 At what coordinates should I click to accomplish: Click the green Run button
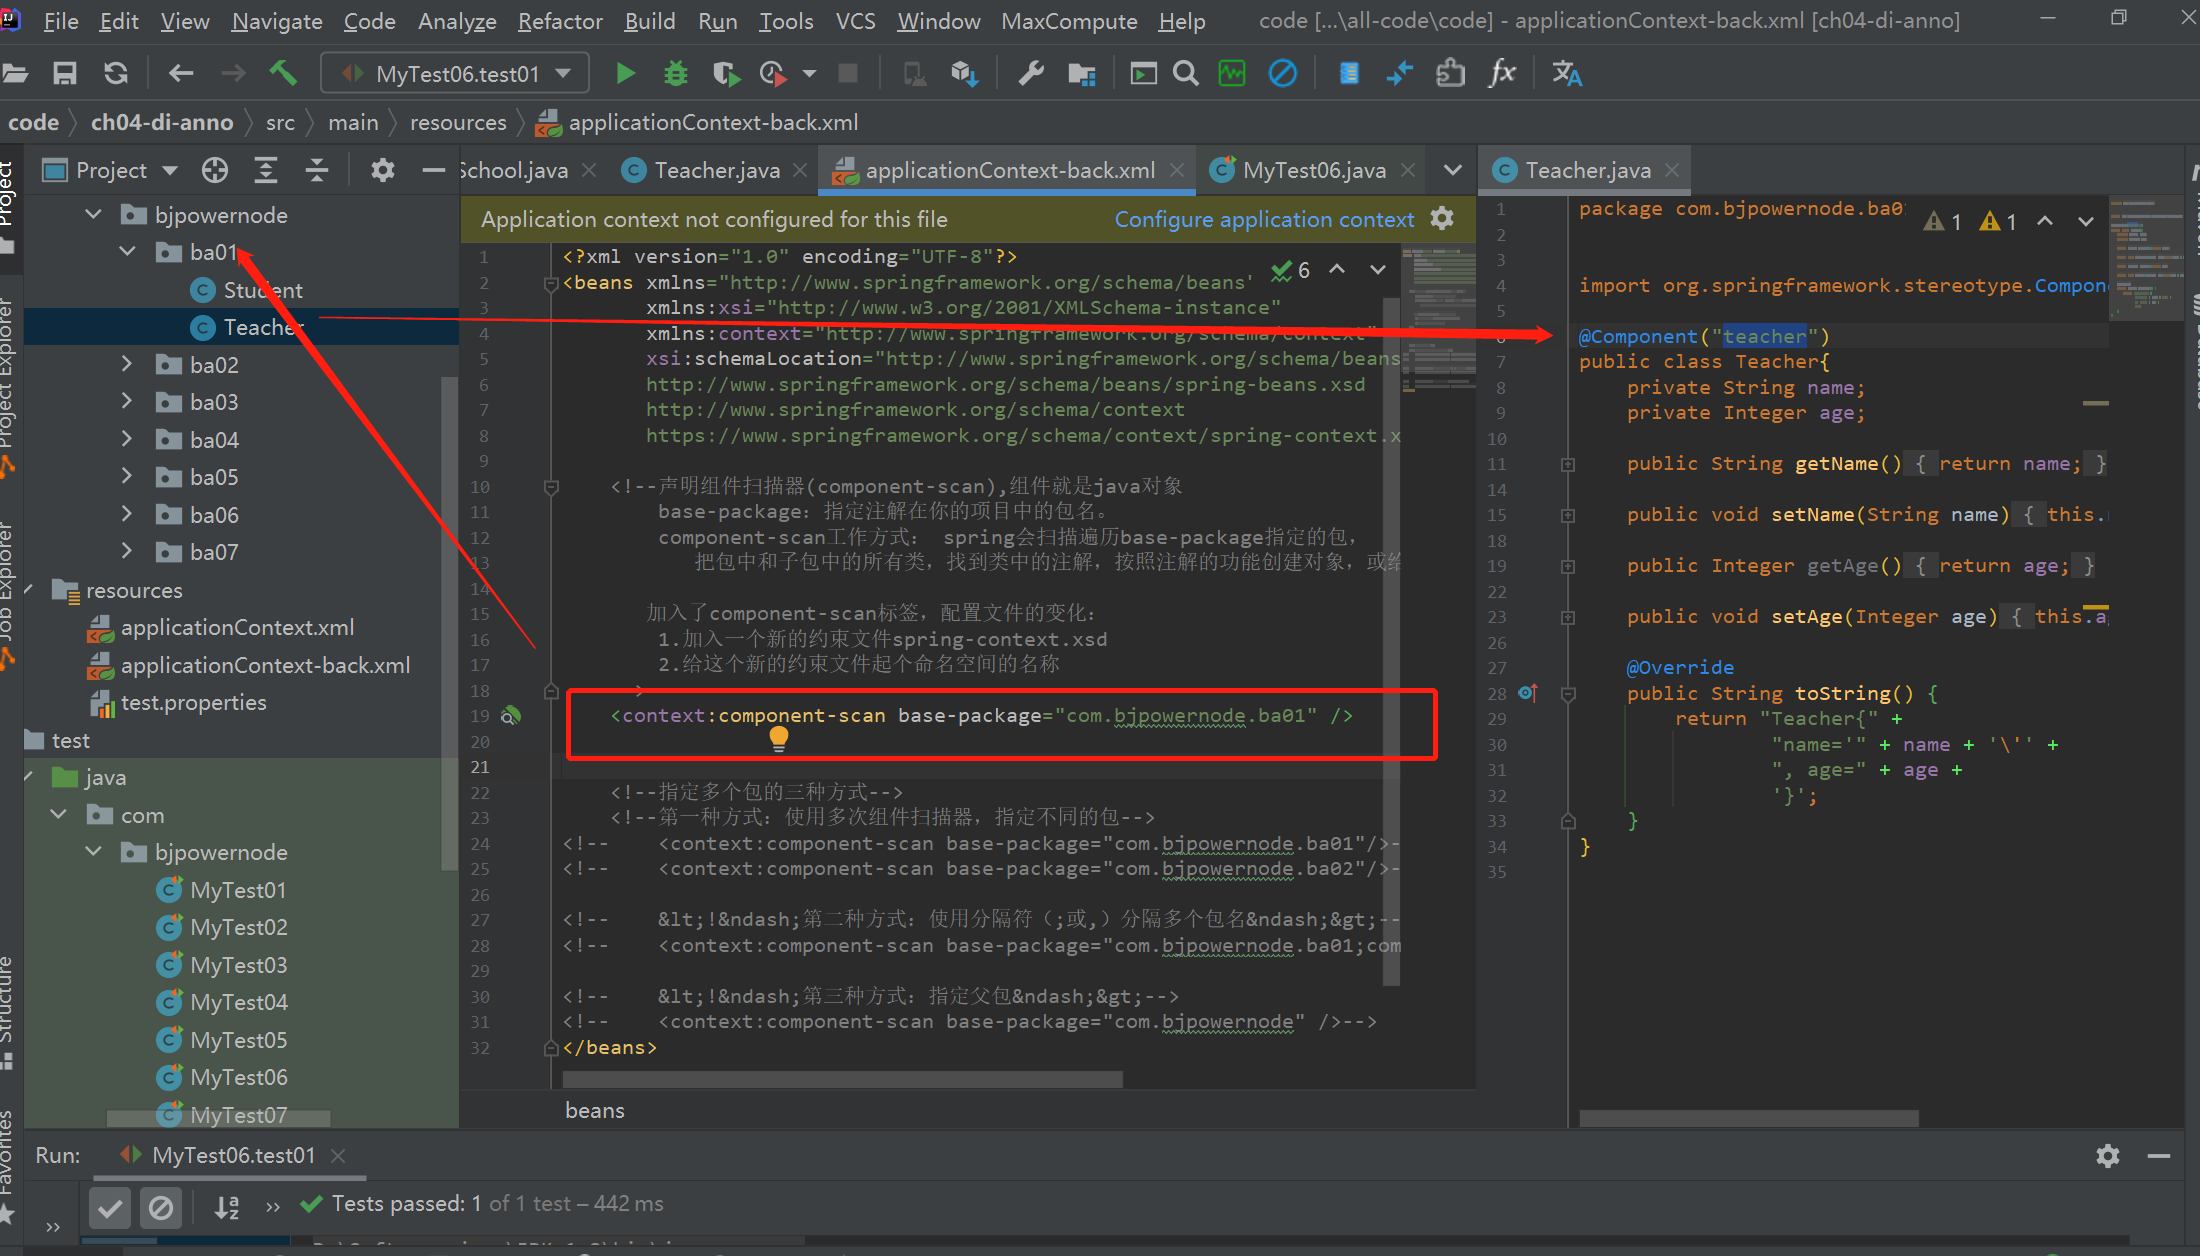pyautogui.click(x=625, y=73)
